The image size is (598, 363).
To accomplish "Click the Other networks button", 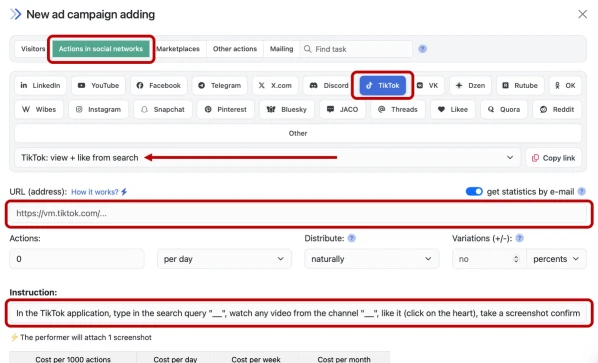I will pos(298,133).
